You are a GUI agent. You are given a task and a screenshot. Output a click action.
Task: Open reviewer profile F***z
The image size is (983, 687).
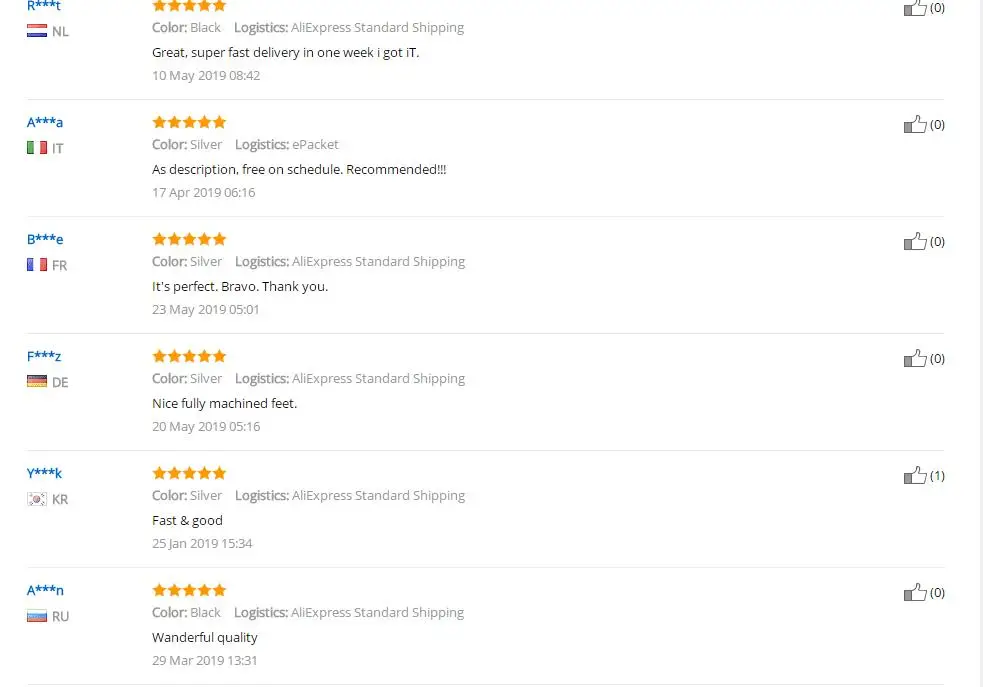pos(44,356)
